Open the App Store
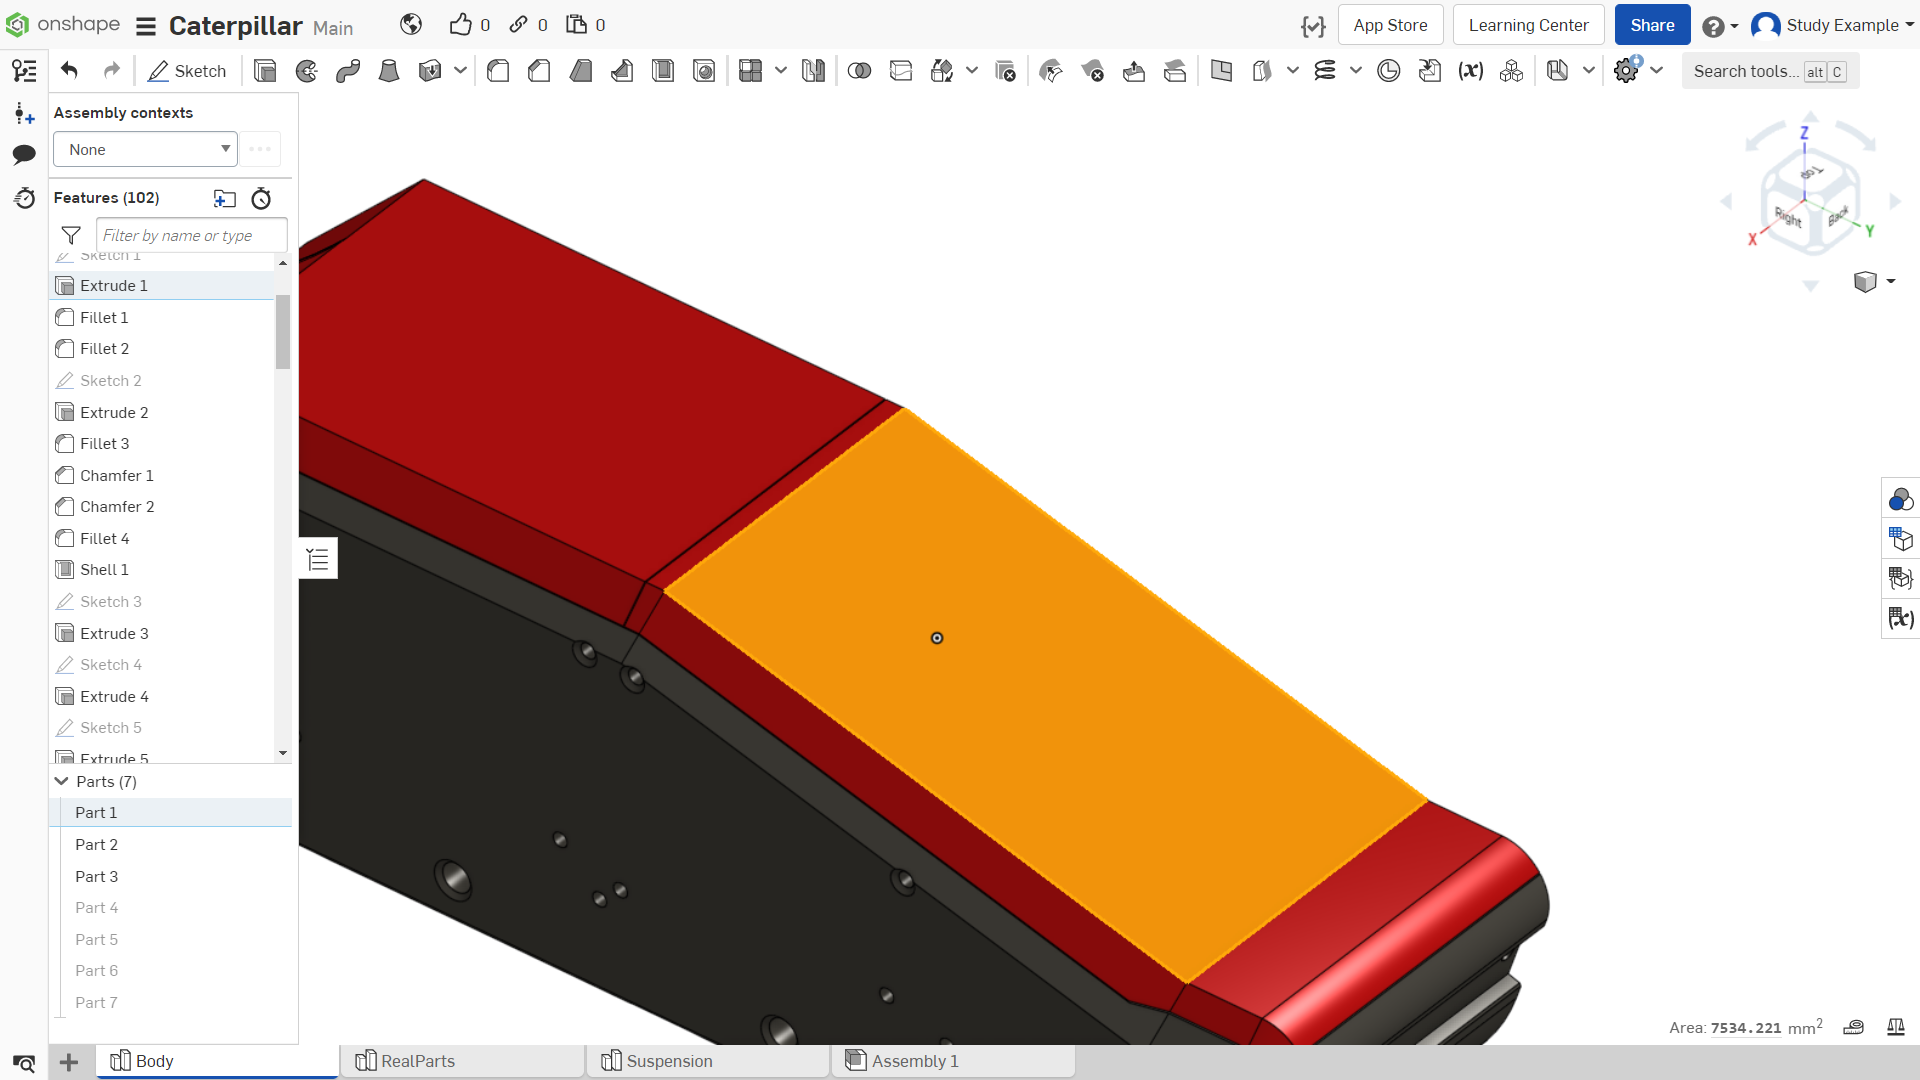 pos(1390,25)
